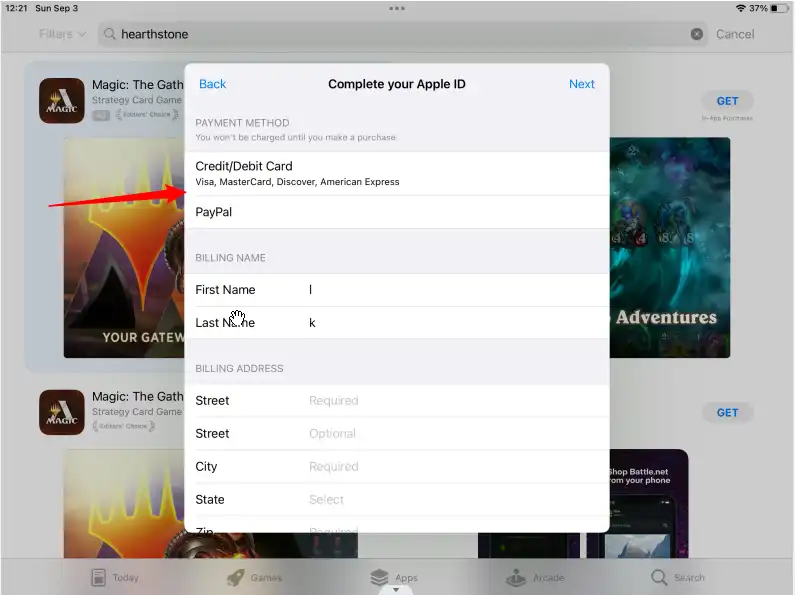Cancel the search
The height and width of the screenshot is (595, 795).
pyautogui.click(x=735, y=34)
